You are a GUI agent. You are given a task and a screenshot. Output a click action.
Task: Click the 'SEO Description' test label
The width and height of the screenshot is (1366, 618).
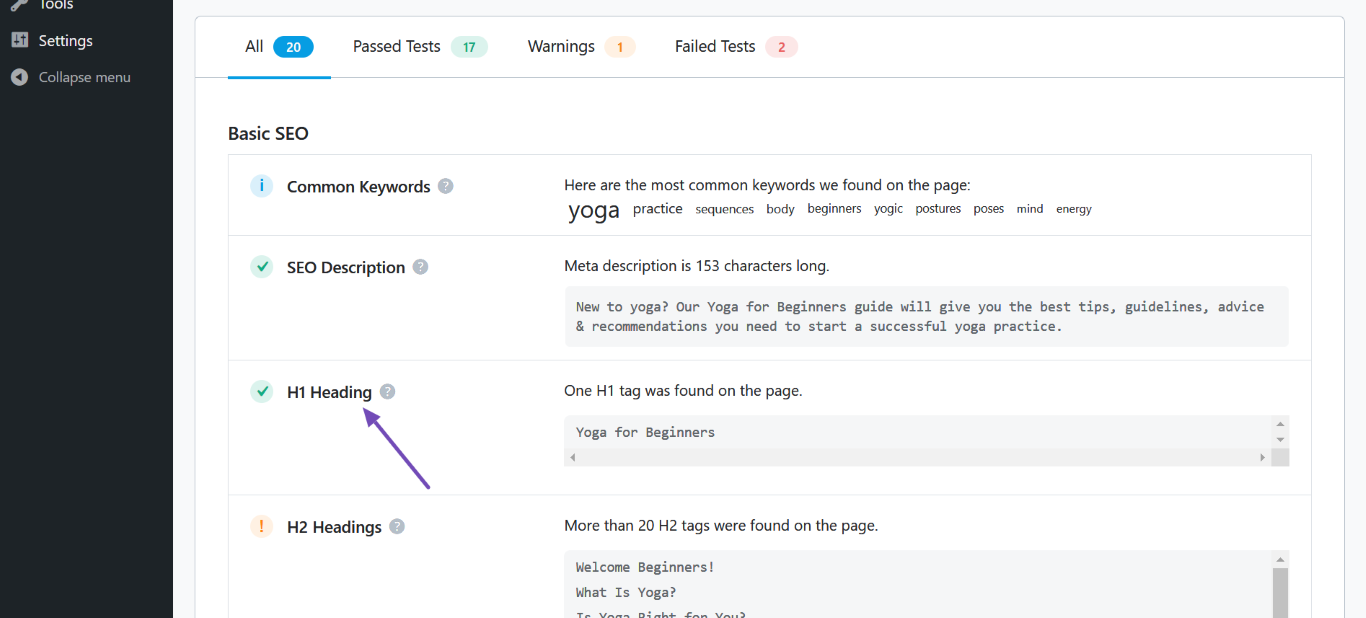coord(346,268)
